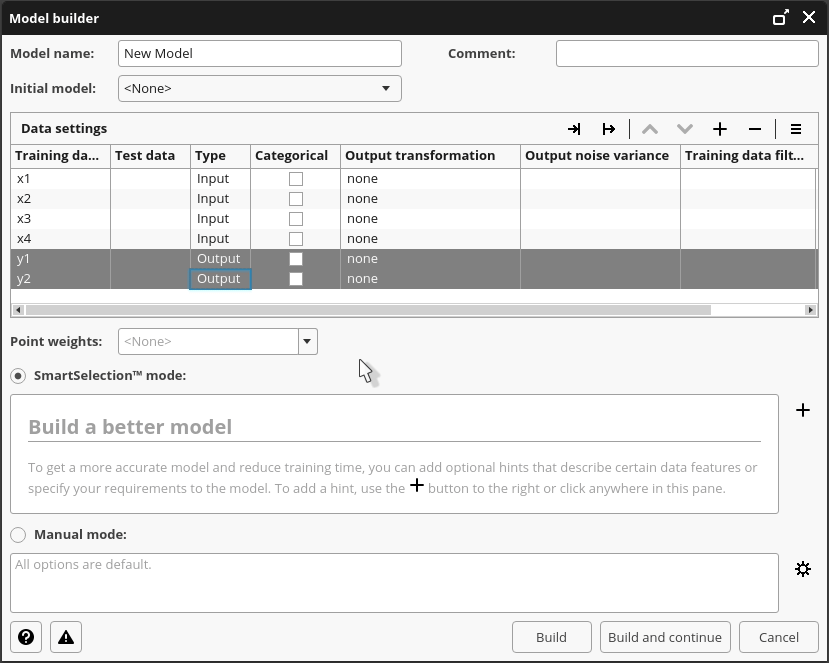Click the Training data column header

coord(60,156)
